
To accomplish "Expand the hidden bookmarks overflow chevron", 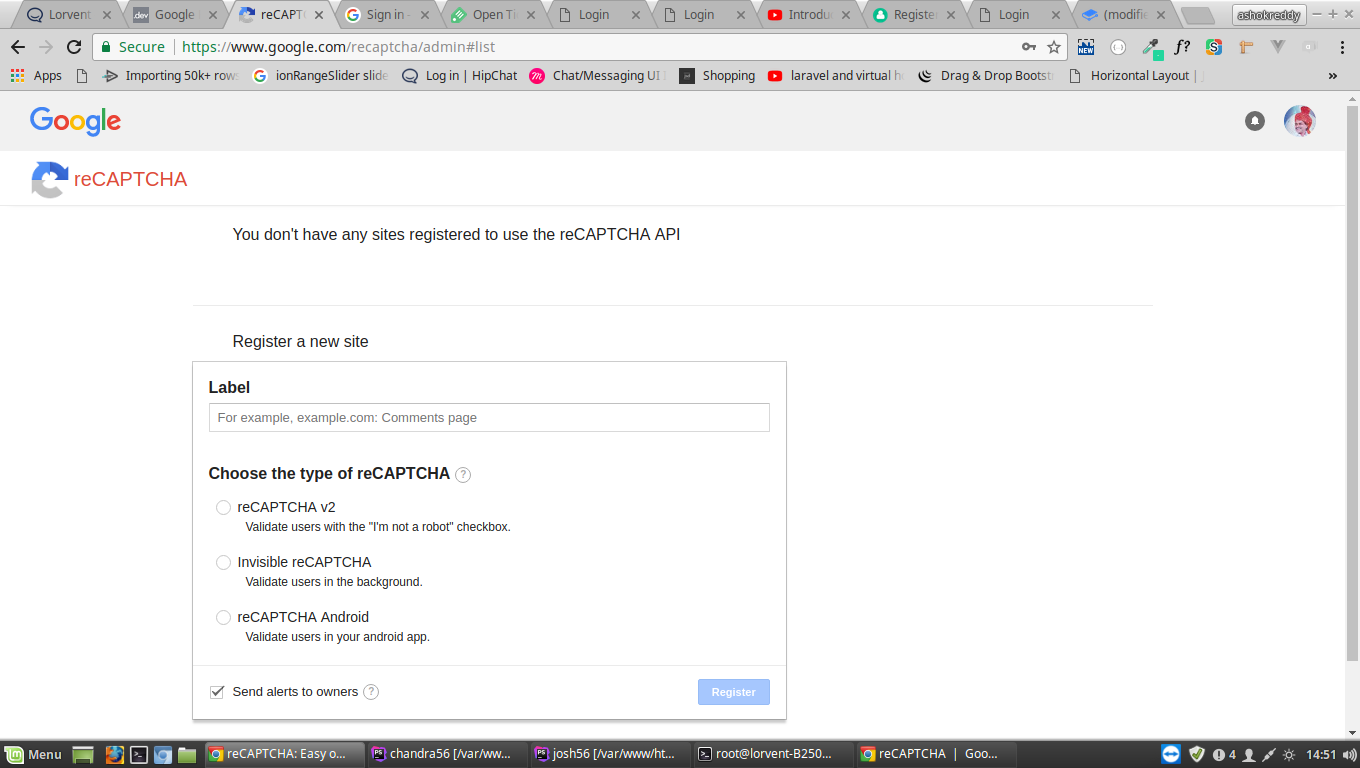I will [1332, 76].
